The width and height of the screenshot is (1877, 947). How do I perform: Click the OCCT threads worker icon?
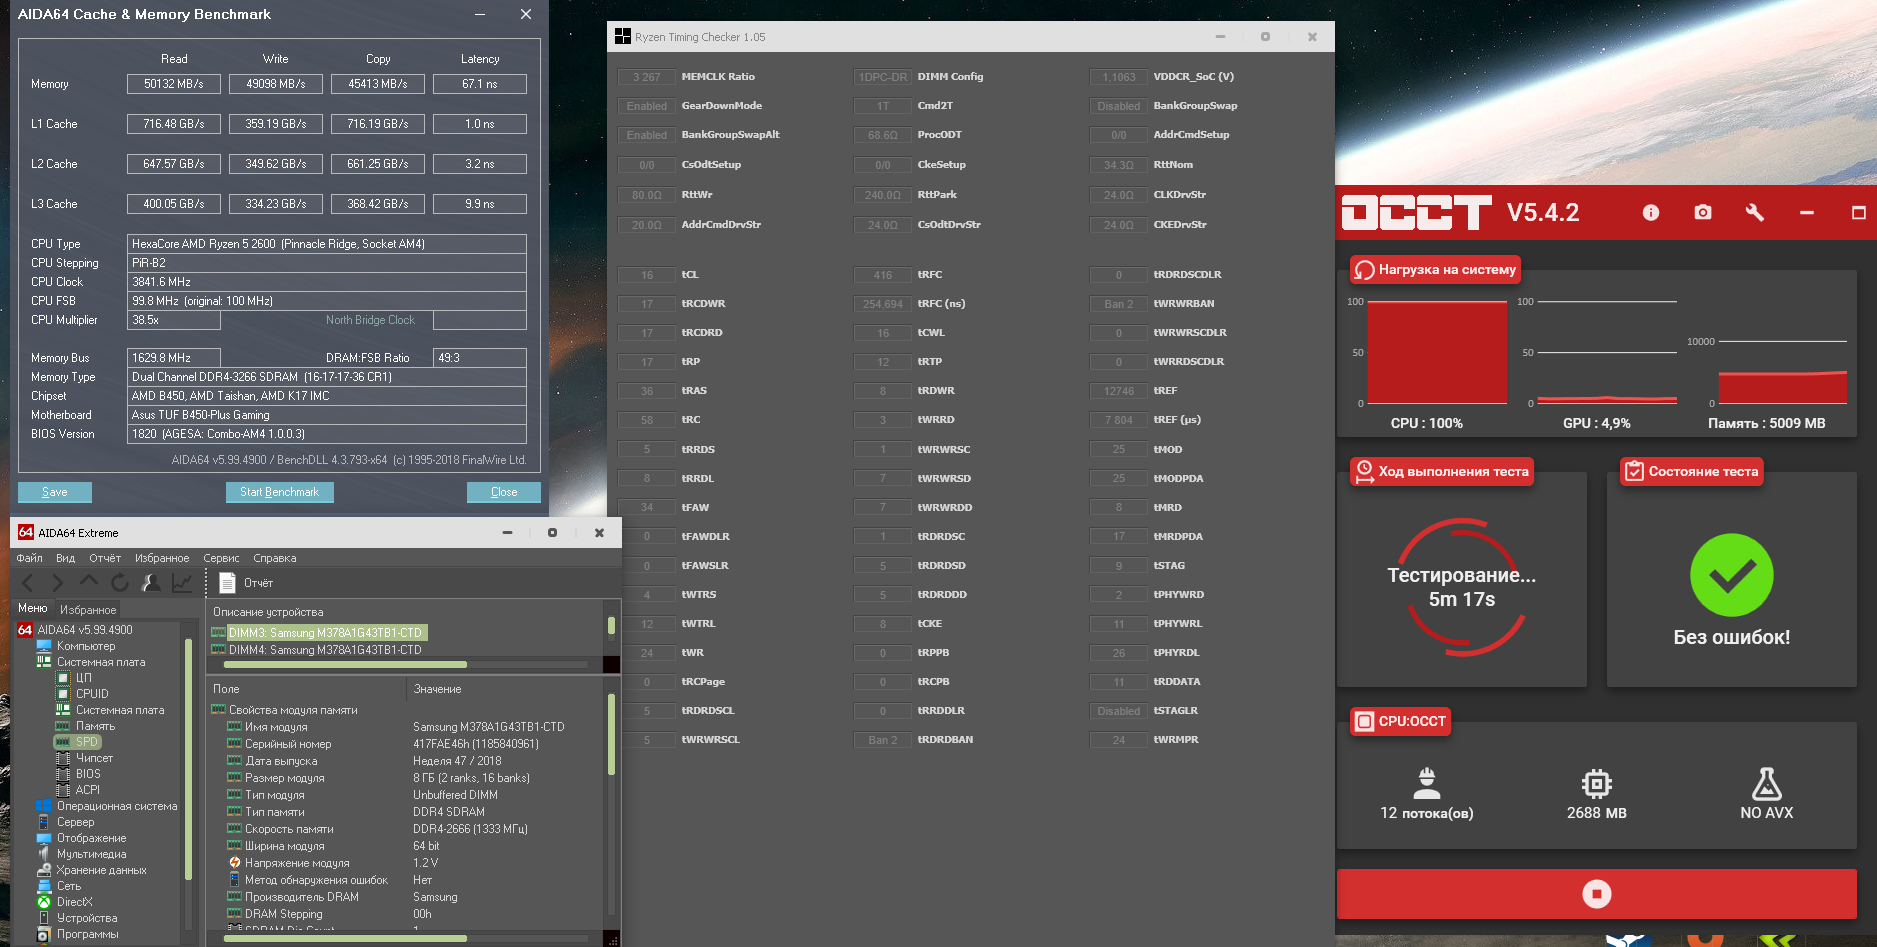pyautogui.click(x=1427, y=783)
